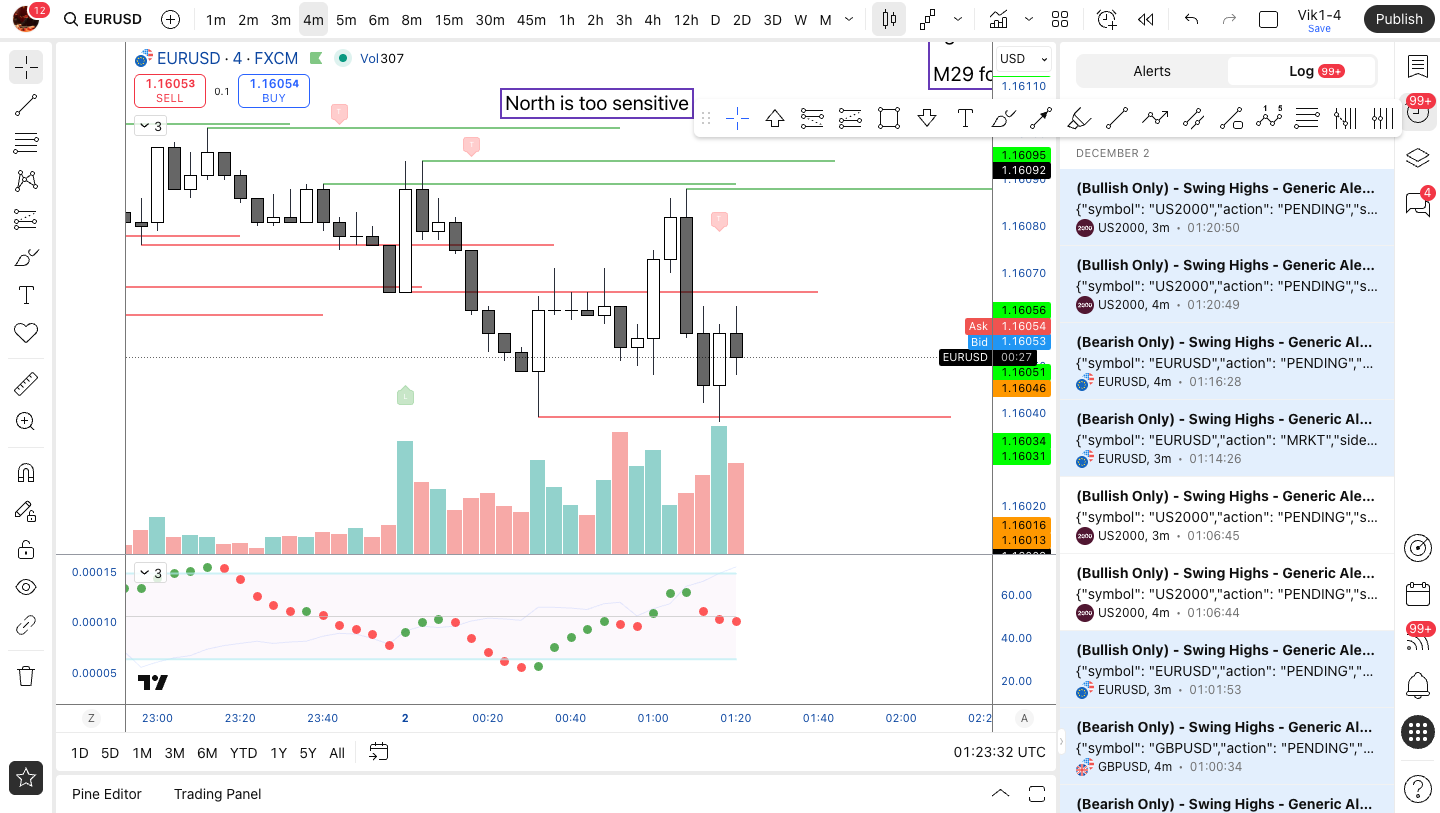Expand the chart style dropdown arrow
The width and height of the screenshot is (1440, 813).
958,19
